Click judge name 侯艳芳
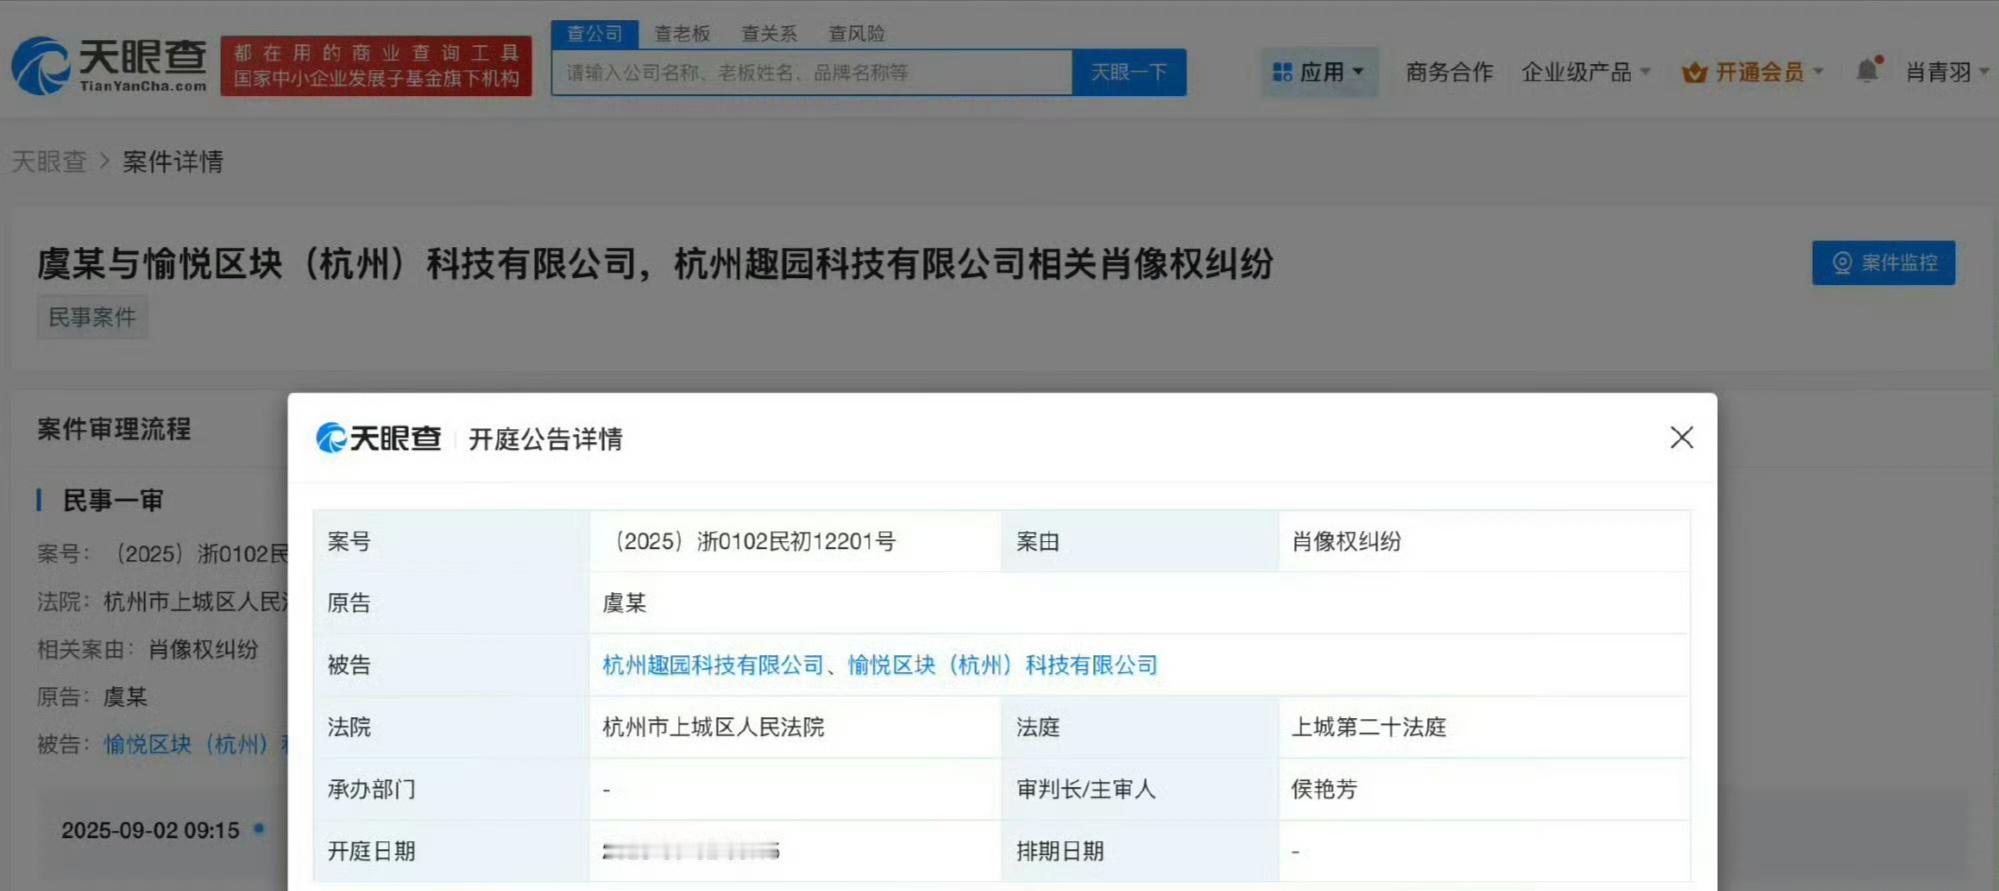This screenshot has height=891, width=1999. tap(1324, 789)
